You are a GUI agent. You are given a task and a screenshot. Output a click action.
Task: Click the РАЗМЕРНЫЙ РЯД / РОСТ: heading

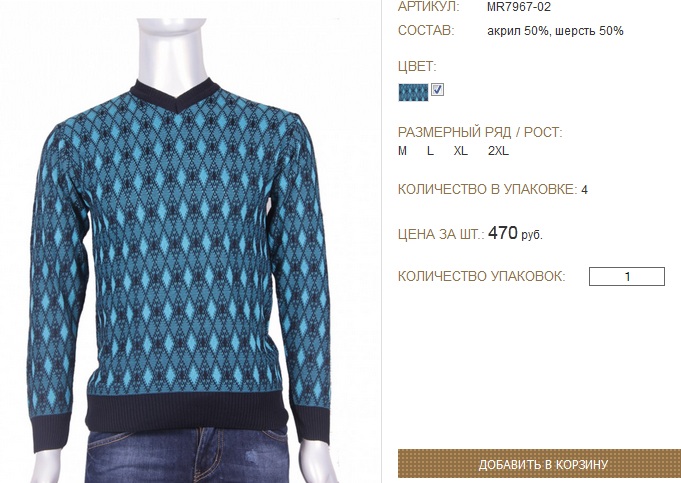480,132
